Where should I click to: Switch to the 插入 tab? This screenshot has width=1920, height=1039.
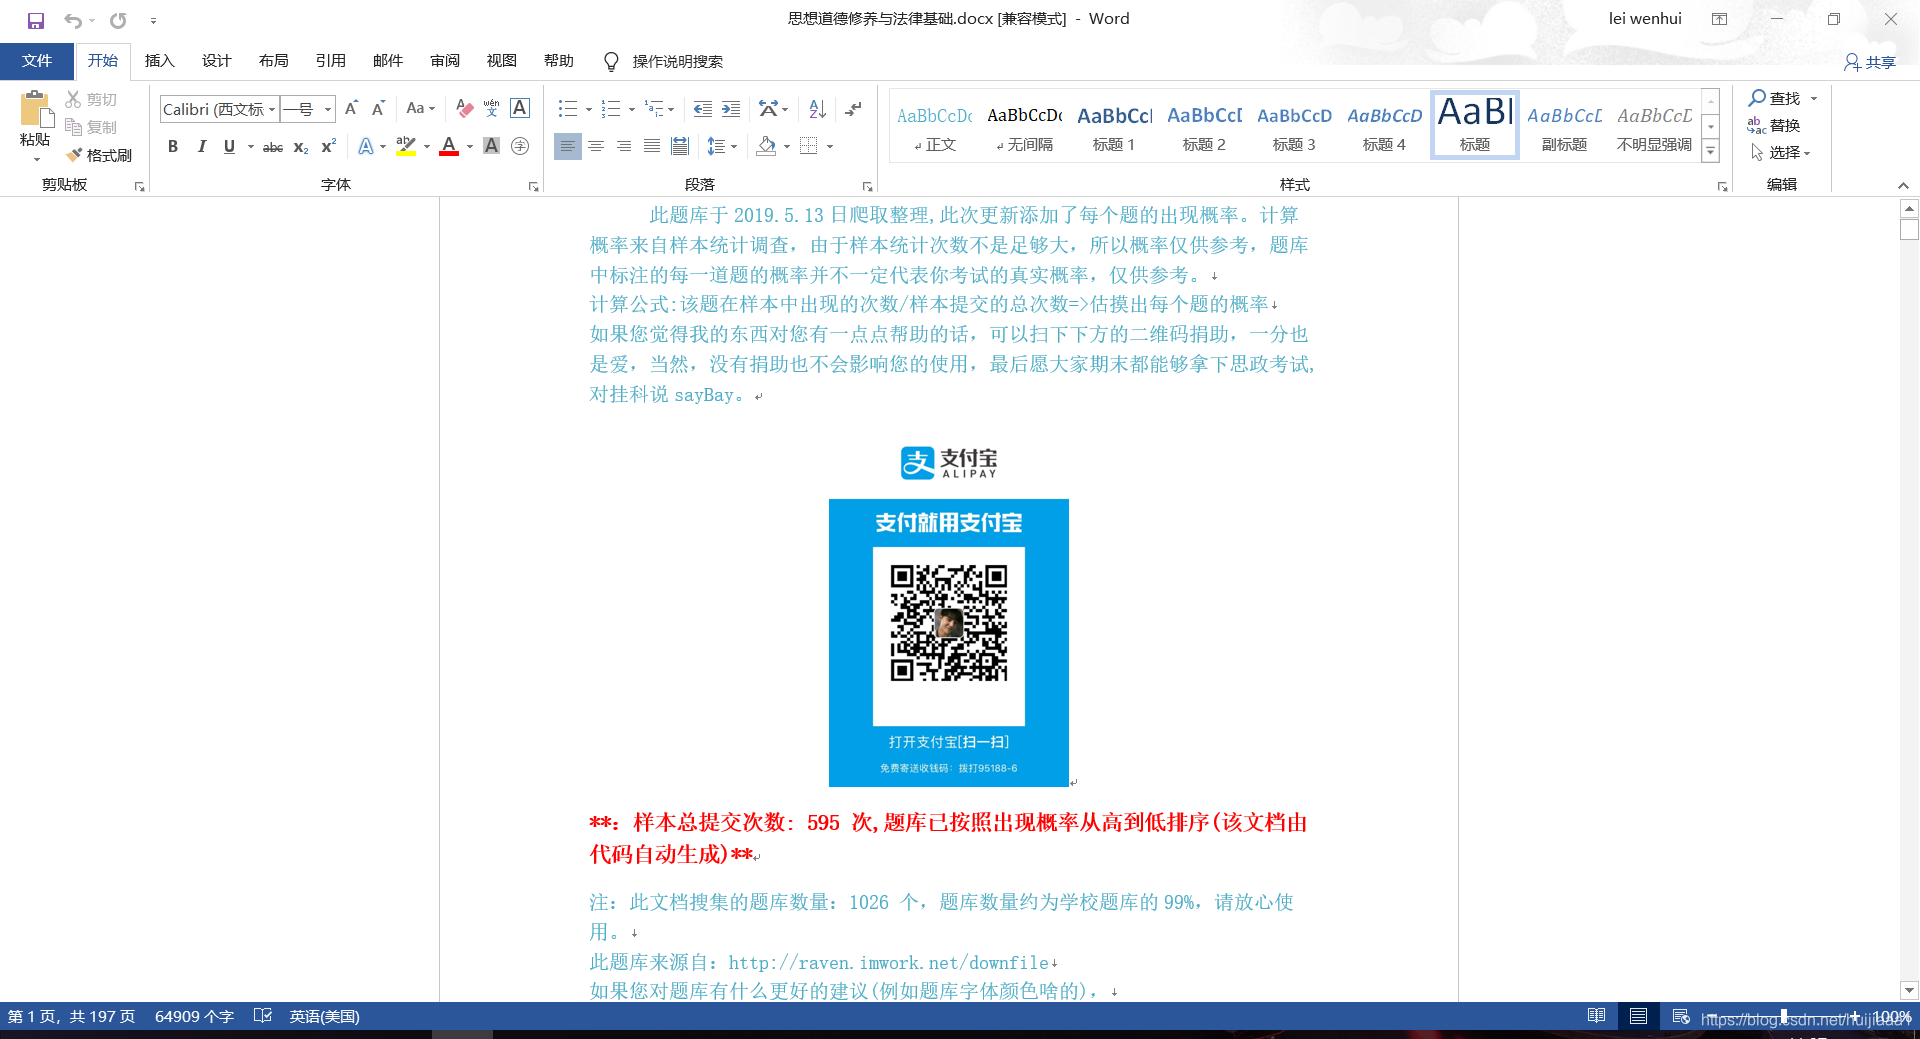(x=159, y=61)
